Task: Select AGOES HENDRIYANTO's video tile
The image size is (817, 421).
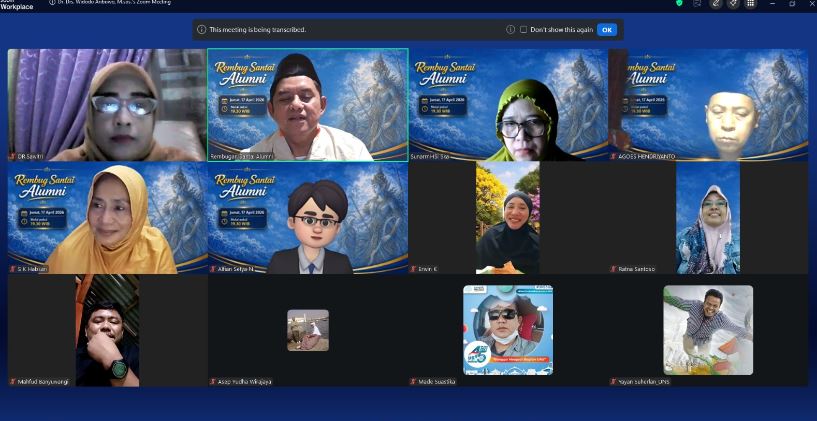Action: 709,105
